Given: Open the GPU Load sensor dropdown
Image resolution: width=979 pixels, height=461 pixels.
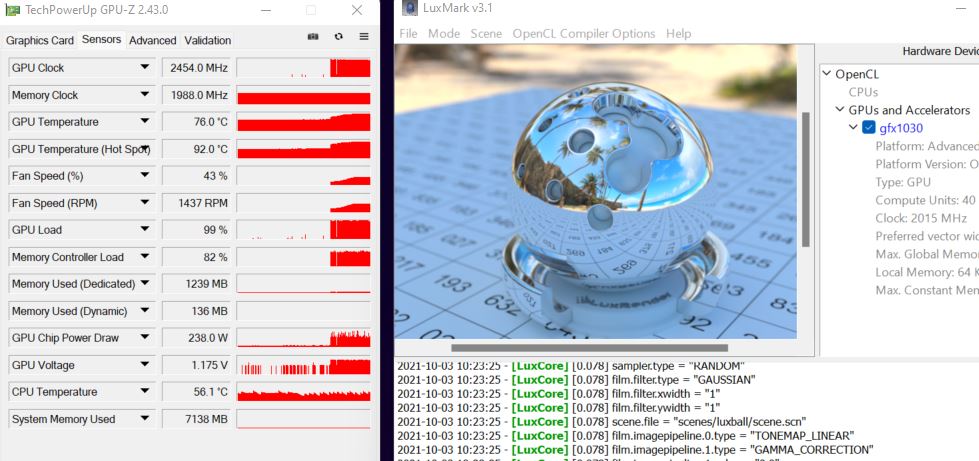Looking at the screenshot, I should pyautogui.click(x=145, y=230).
